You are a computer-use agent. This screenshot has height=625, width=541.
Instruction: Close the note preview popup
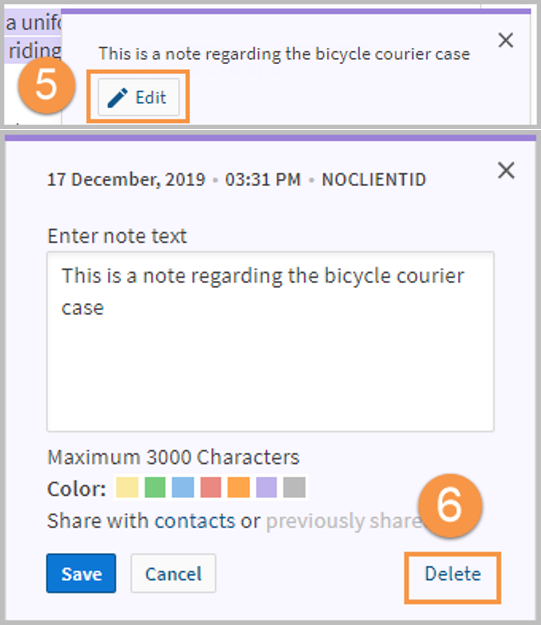pyautogui.click(x=506, y=40)
